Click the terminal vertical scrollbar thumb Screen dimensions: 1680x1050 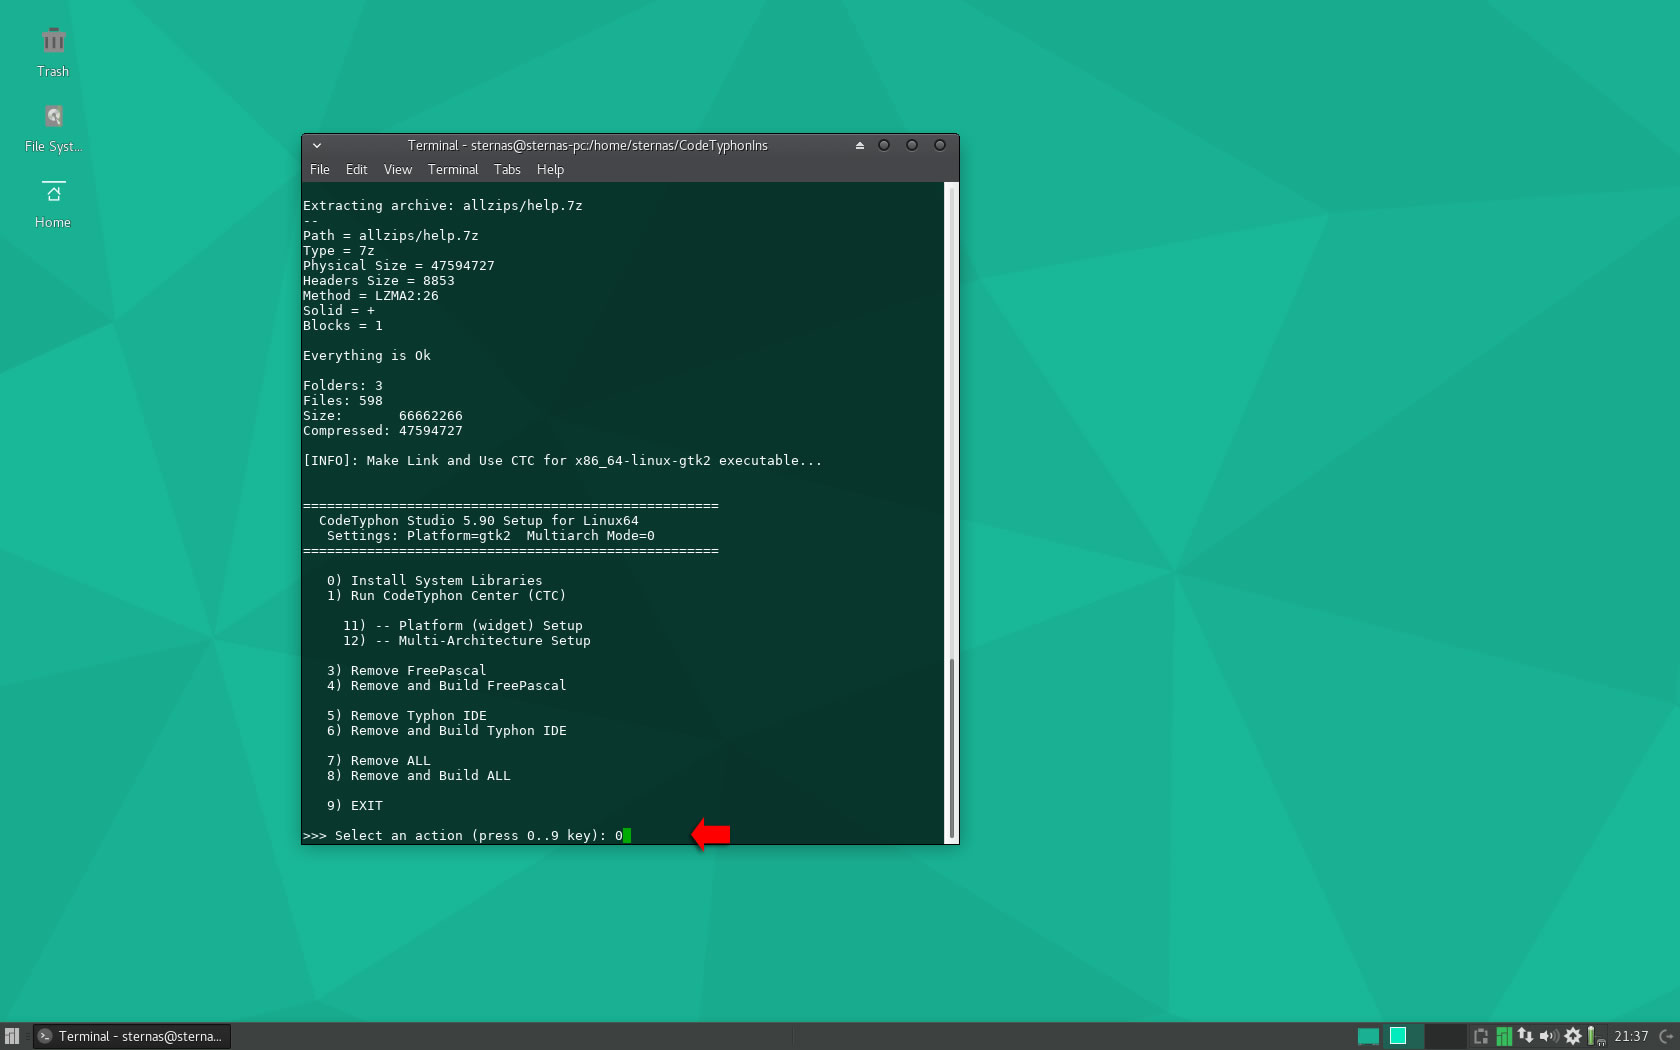tap(952, 748)
